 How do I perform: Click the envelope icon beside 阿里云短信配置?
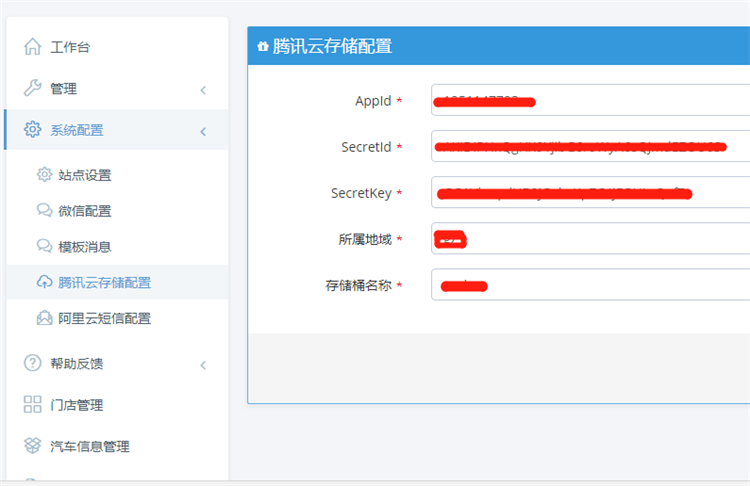[x=44, y=318]
